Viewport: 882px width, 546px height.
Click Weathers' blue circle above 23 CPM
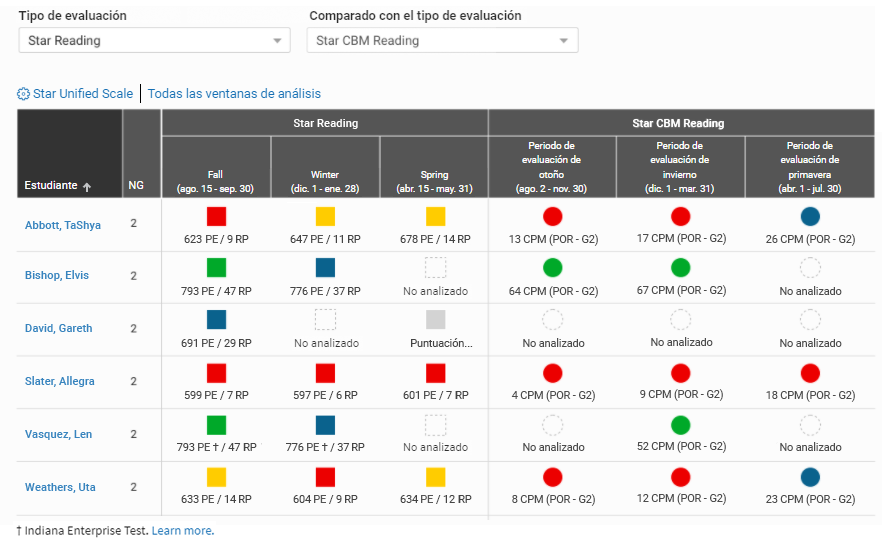[810, 477]
